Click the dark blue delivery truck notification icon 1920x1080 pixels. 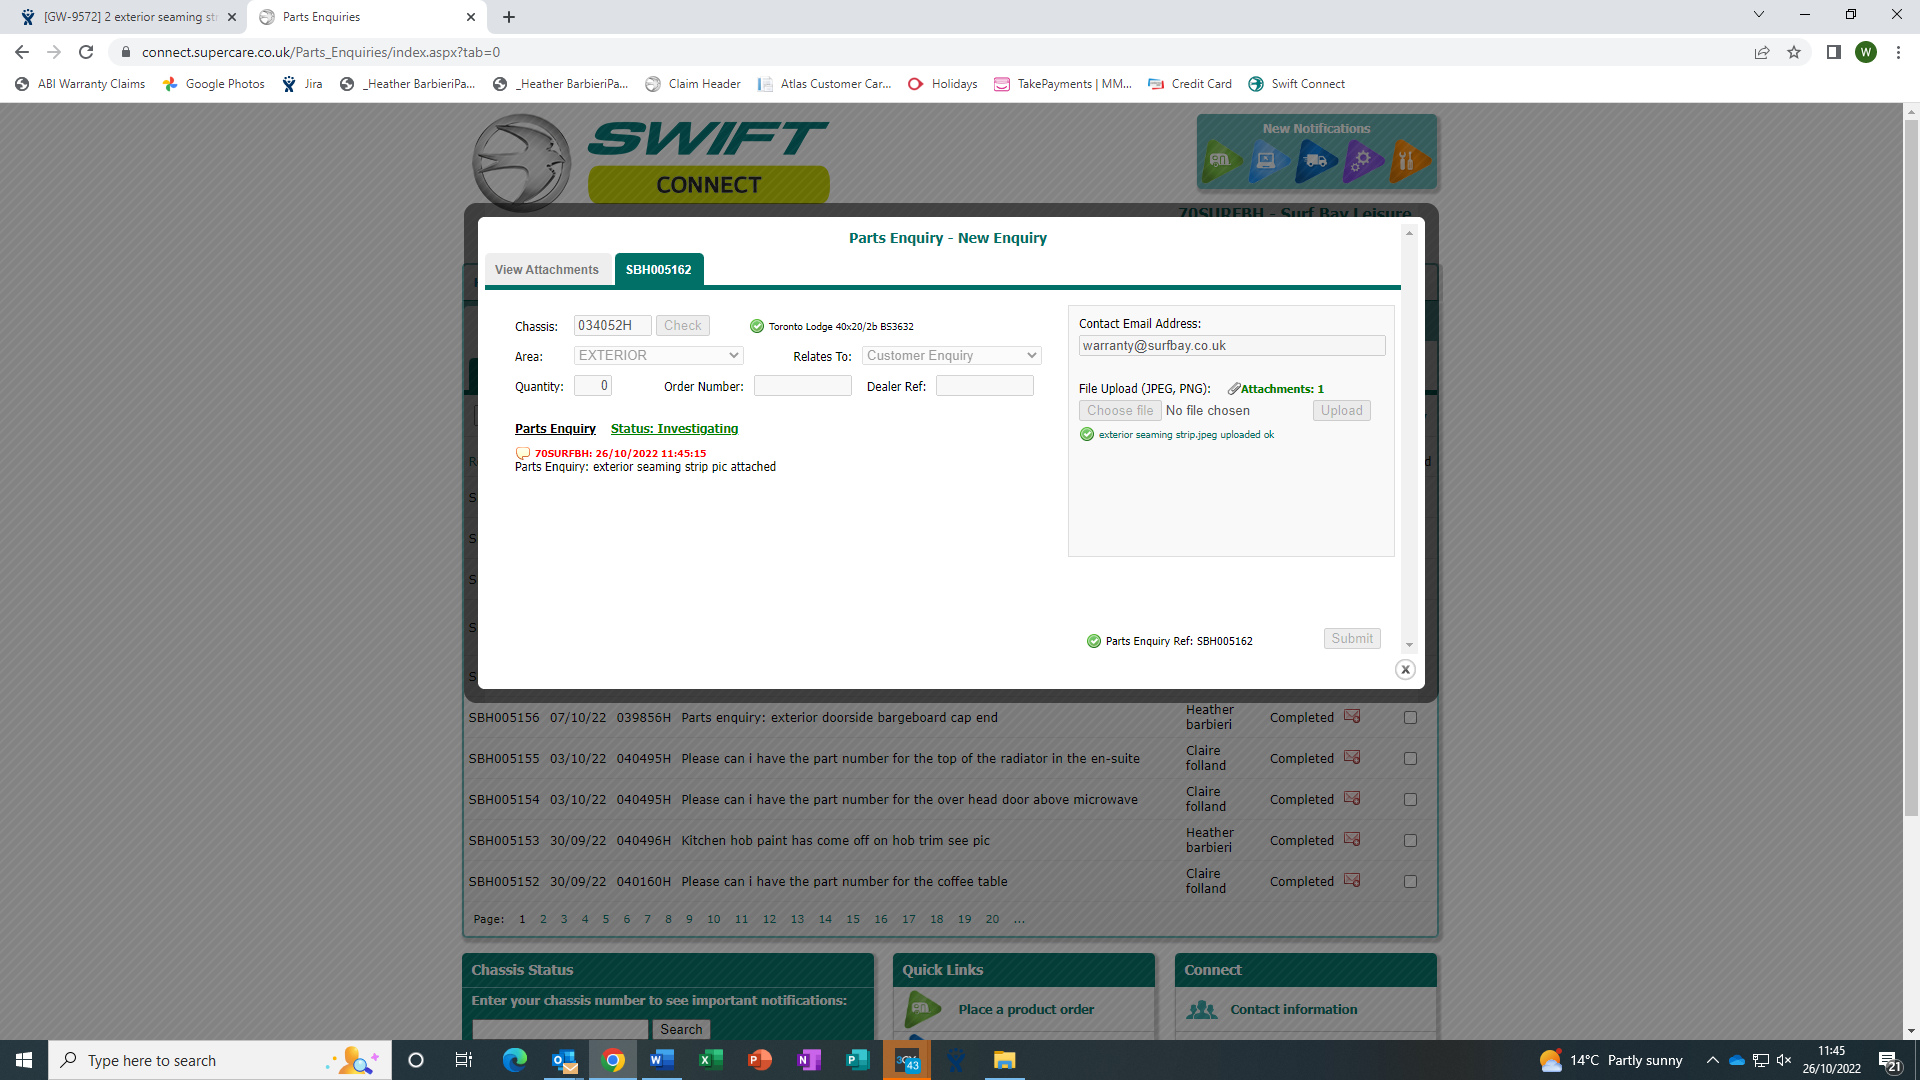1316,160
